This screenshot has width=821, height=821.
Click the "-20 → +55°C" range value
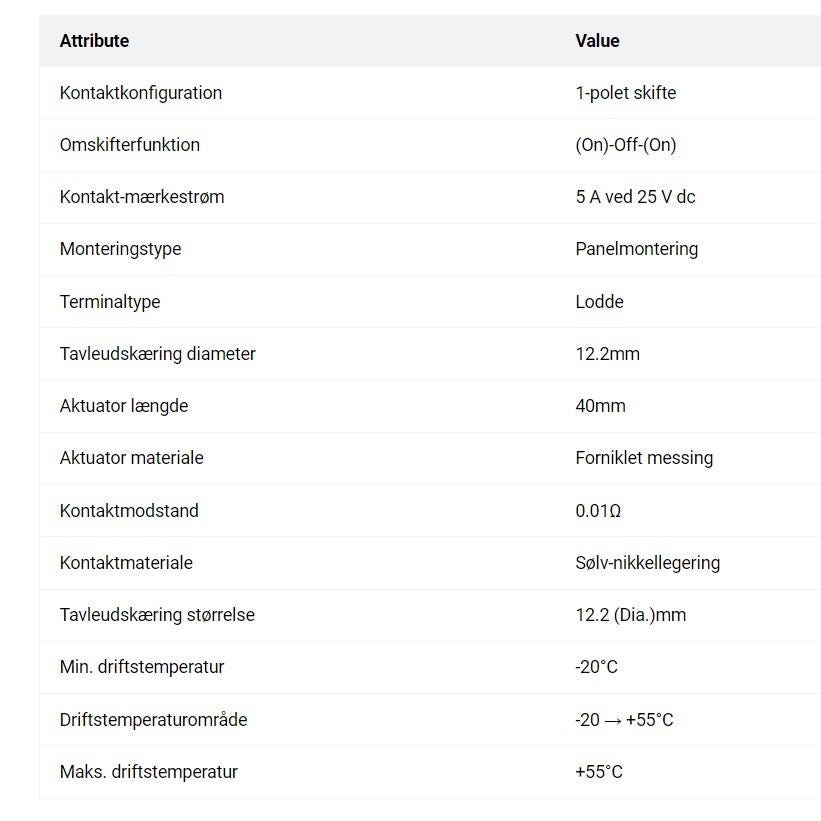(x=624, y=720)
